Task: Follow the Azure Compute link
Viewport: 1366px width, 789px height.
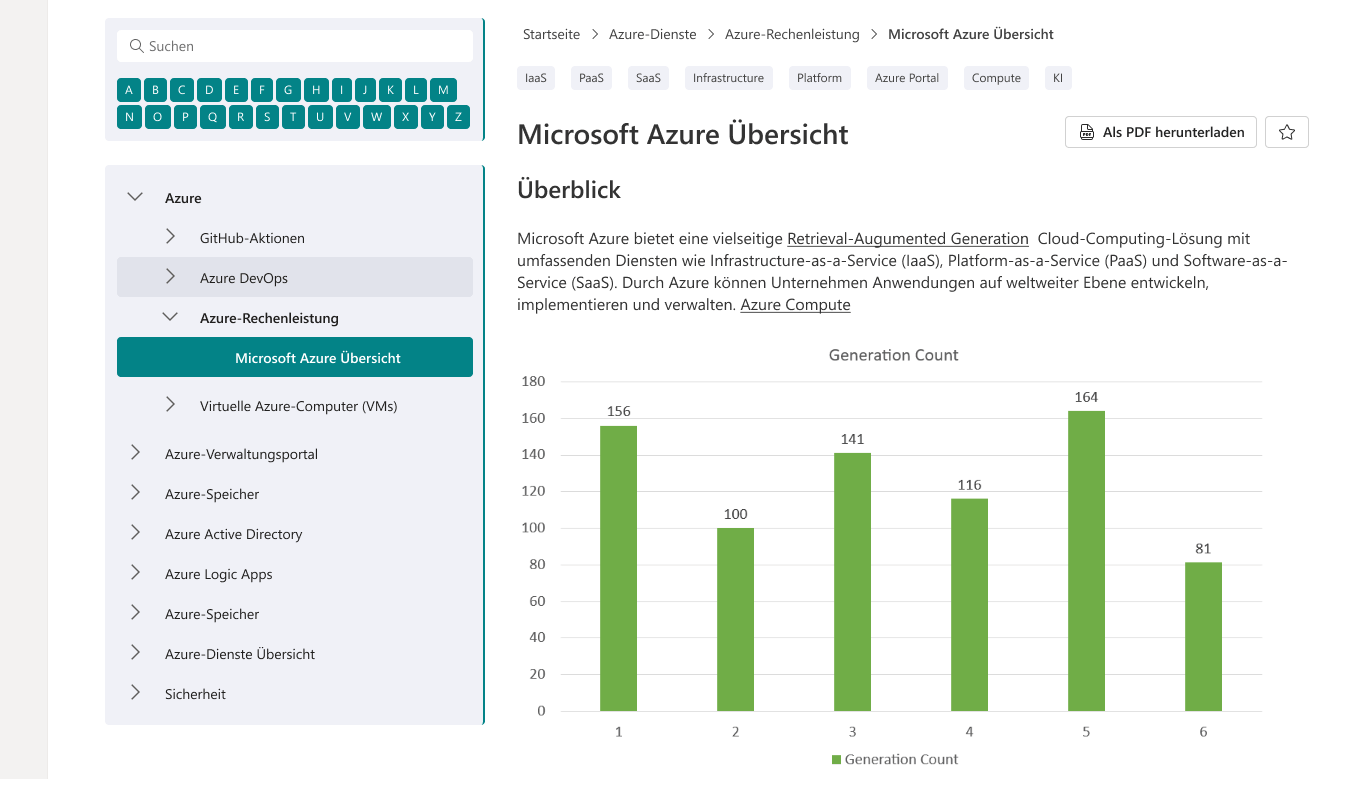Action: click(x=795, y=305)
